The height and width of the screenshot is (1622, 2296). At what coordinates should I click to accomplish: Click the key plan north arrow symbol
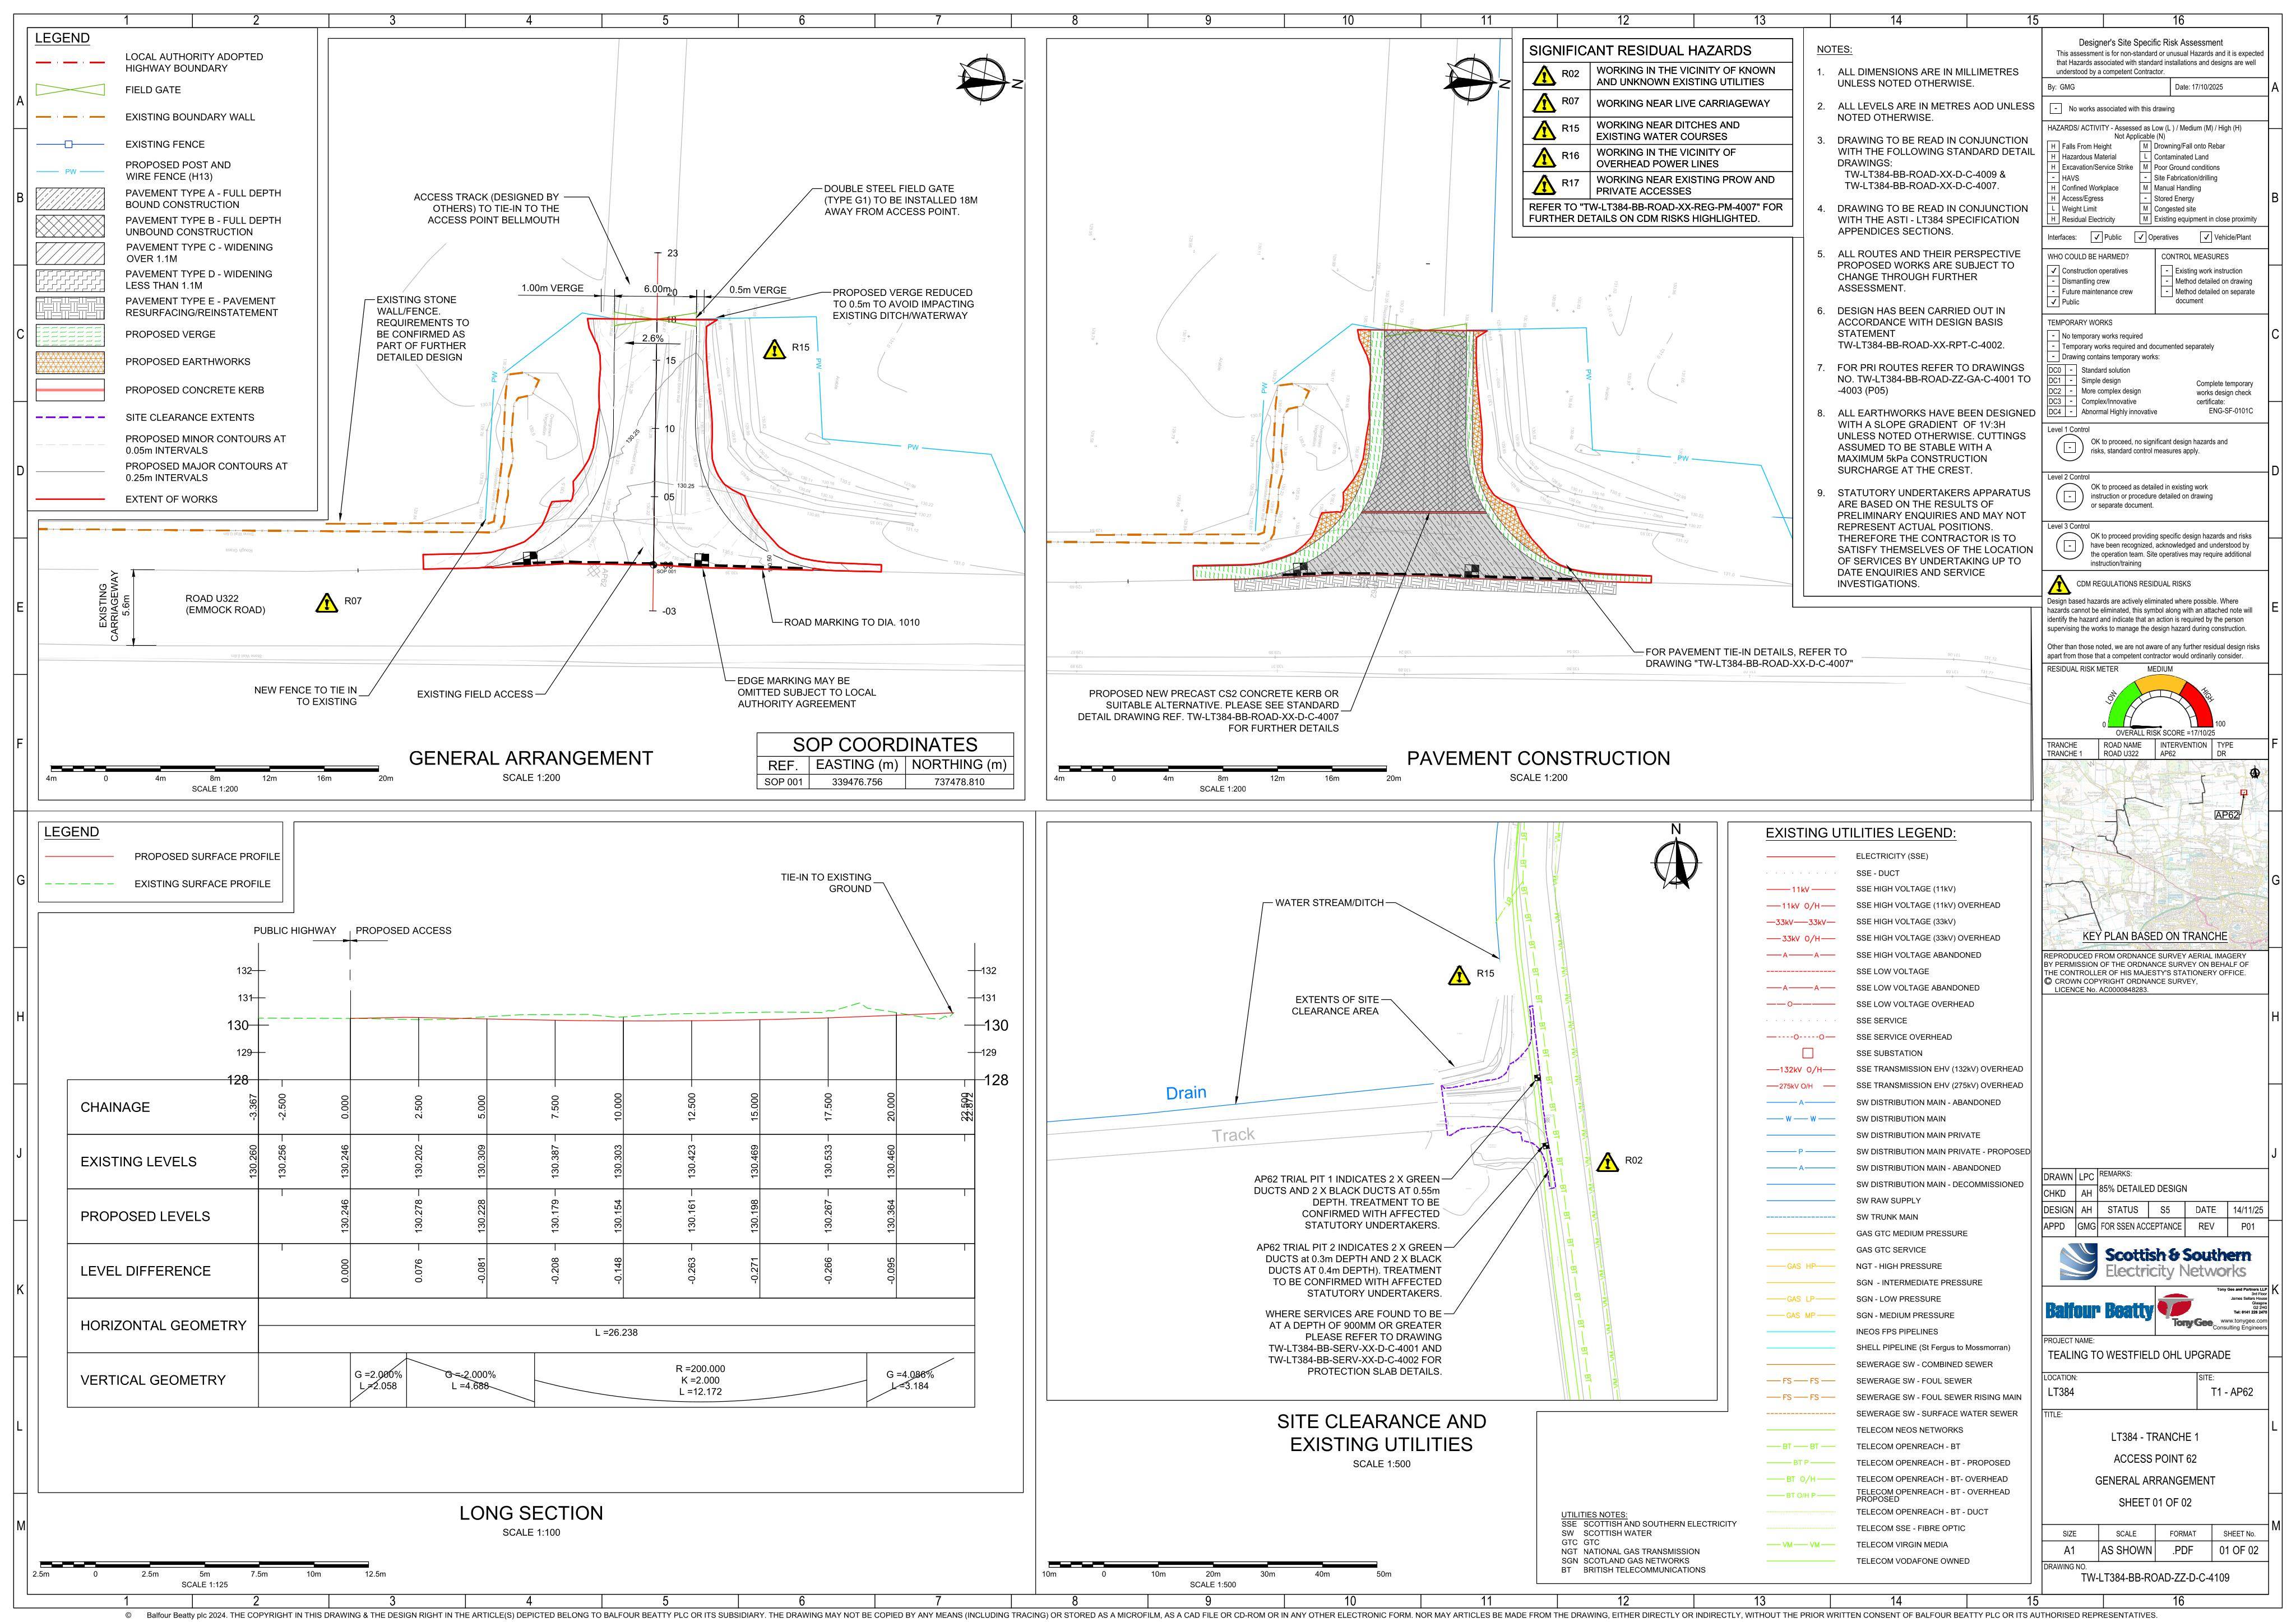click(x=2255, y=773)
